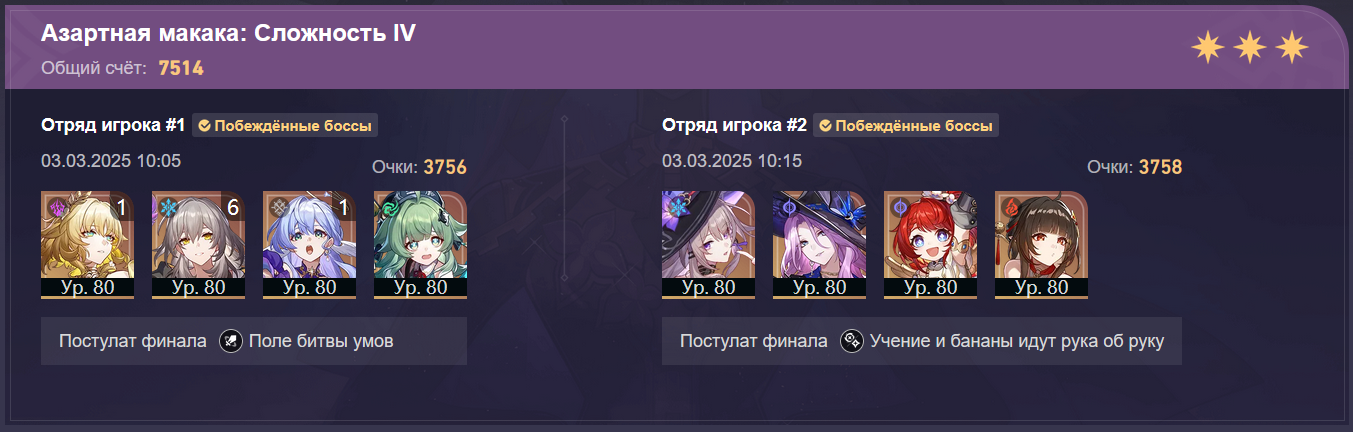Open Побеждённые боссы badge for Отряд игрока #1
Image resolution: width=1353 pixels, height=432 pixels.
285,126
